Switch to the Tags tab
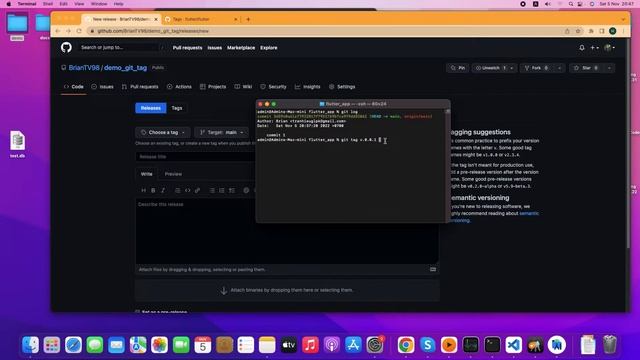The width and height of the screenshot is (640, 360). [177, 108]
